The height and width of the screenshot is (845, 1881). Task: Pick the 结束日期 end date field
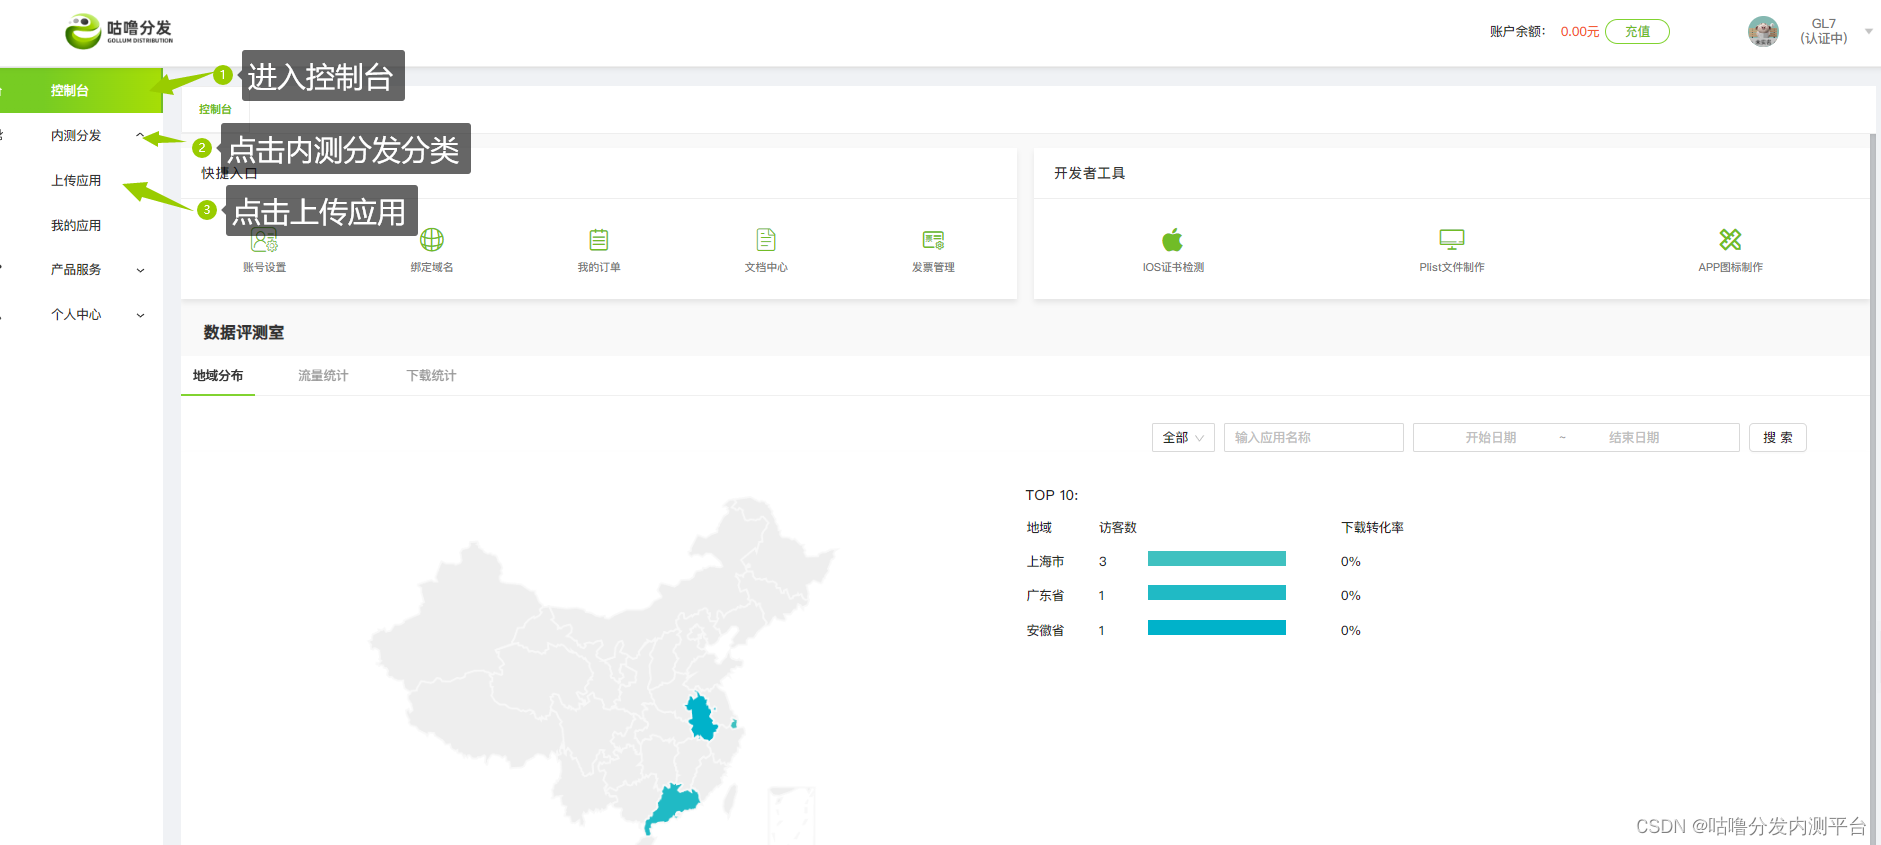[x=1633, y=437]
